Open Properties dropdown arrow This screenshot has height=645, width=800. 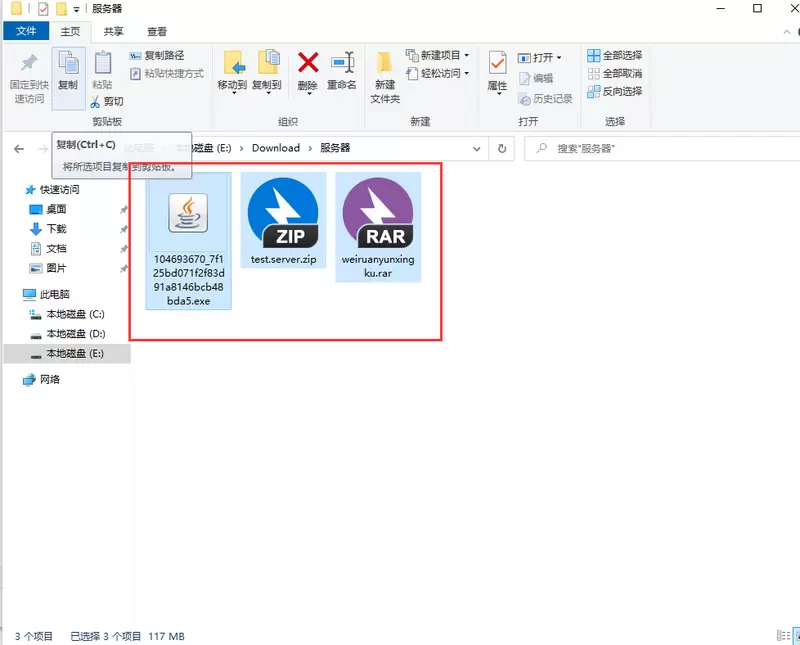498,94
